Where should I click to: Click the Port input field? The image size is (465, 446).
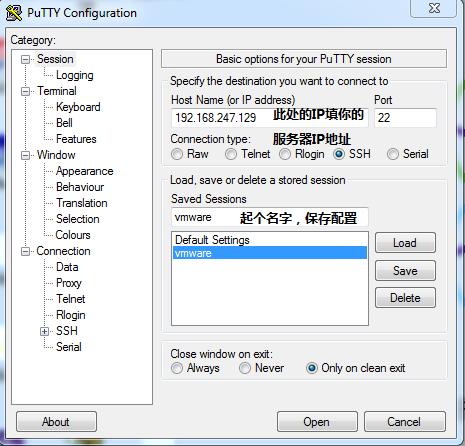pyautogui.click(x=405, y=118)
